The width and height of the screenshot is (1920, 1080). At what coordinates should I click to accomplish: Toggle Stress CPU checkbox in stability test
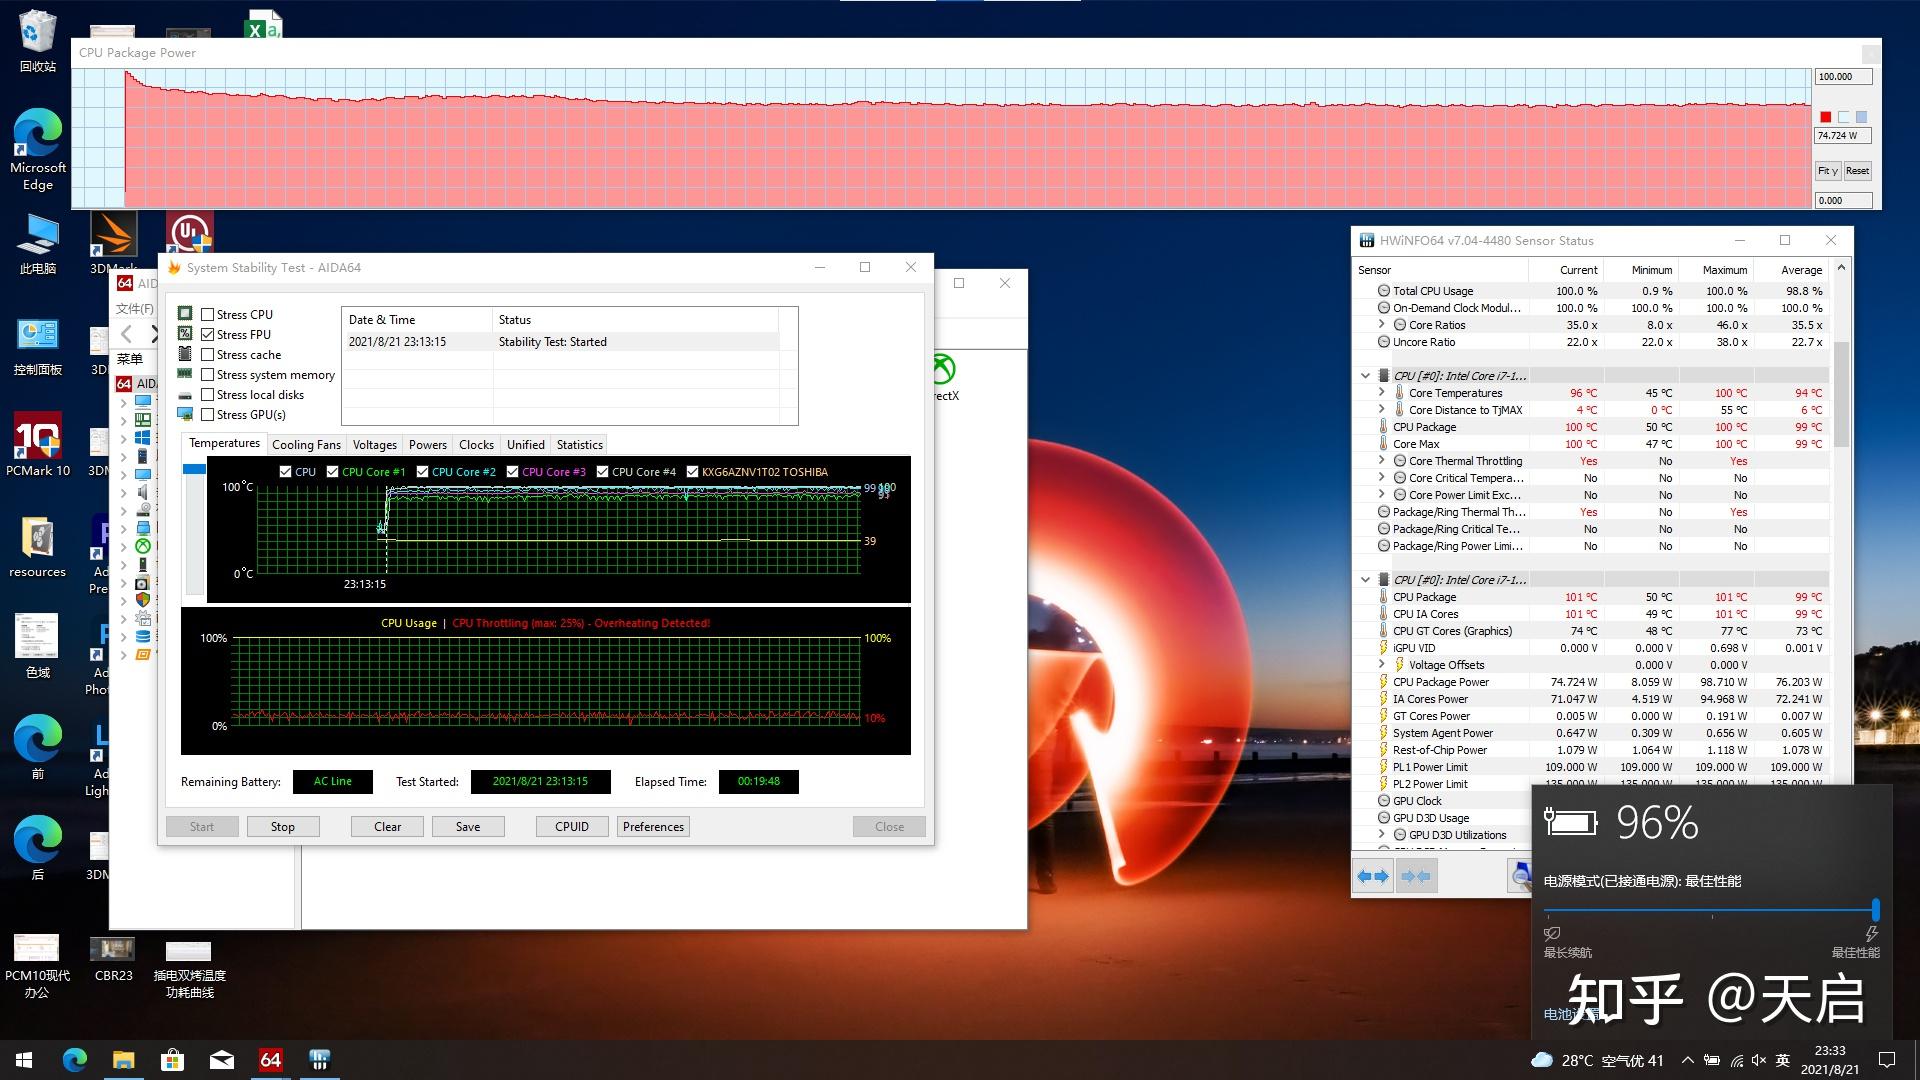pos(208,314)
